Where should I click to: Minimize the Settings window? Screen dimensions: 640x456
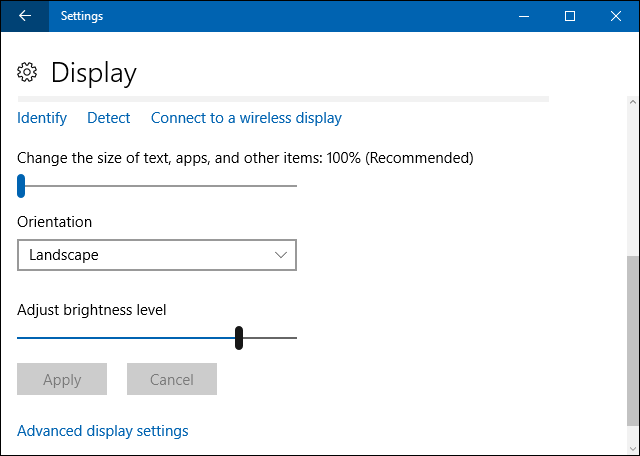coord(524,16)
